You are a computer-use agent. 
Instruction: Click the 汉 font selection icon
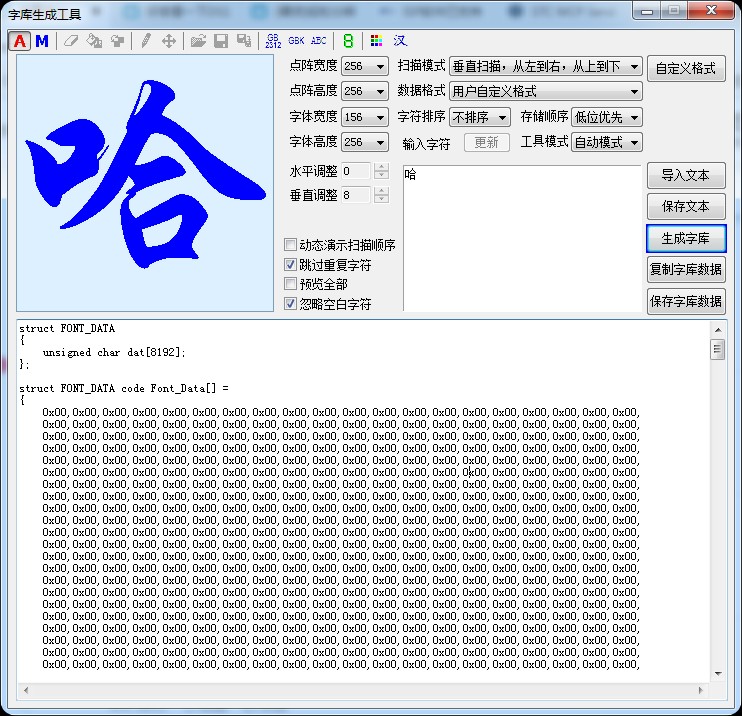tap(400, 41)
